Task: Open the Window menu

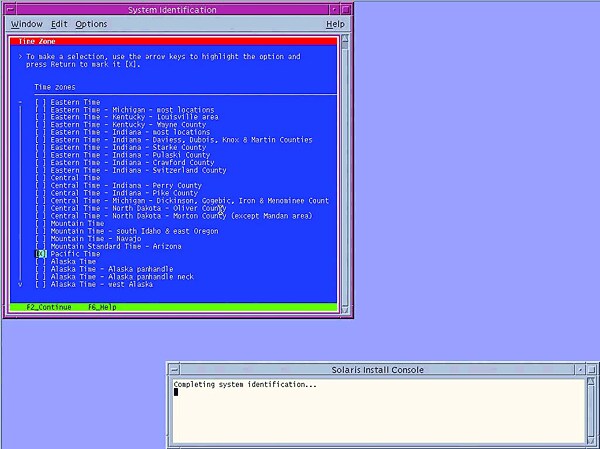Action: click(26, 24)
